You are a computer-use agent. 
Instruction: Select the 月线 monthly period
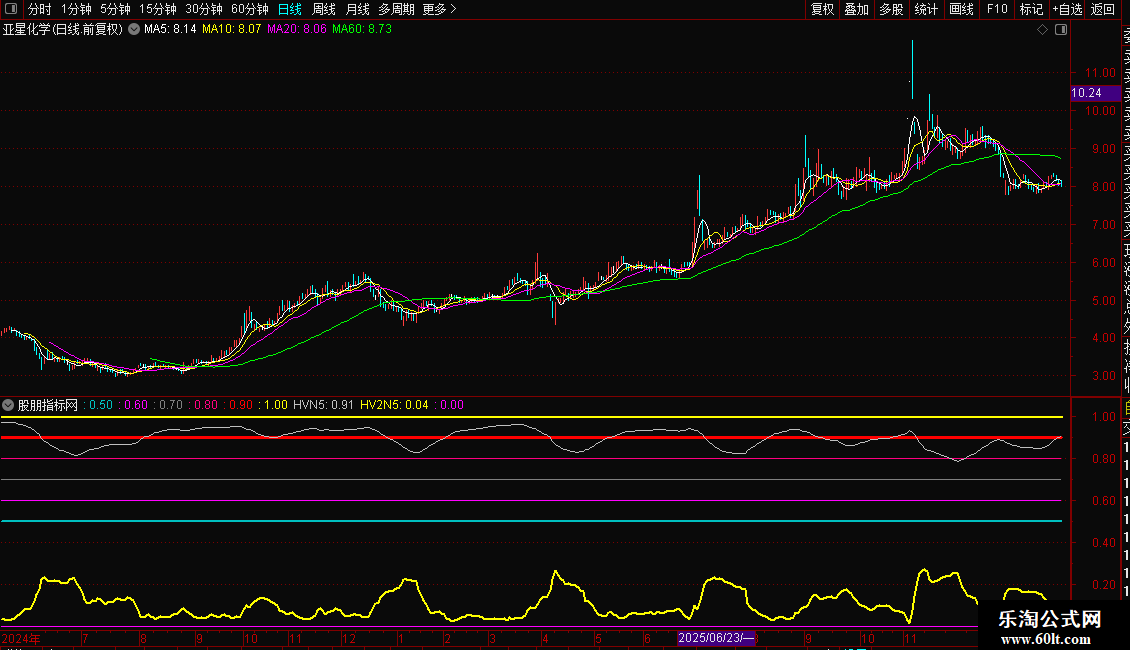coord(357,9)
